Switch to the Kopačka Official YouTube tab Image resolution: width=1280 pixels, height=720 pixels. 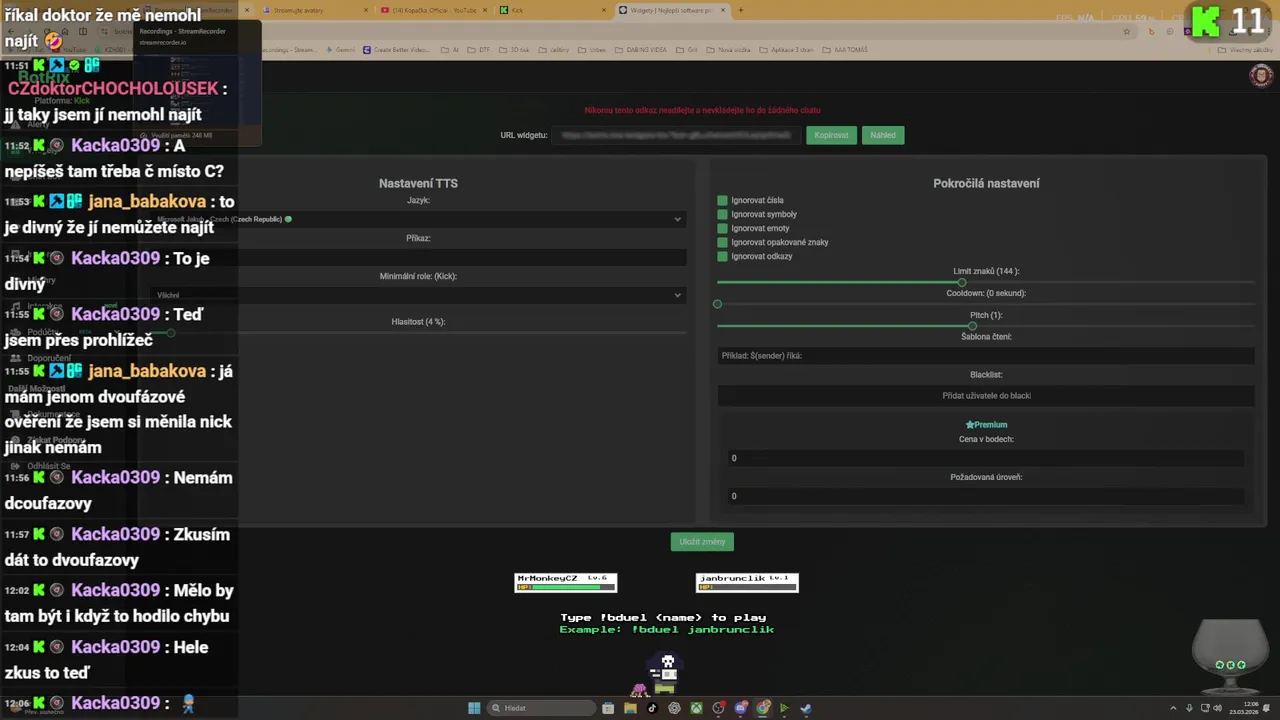[x=435, y=10]
